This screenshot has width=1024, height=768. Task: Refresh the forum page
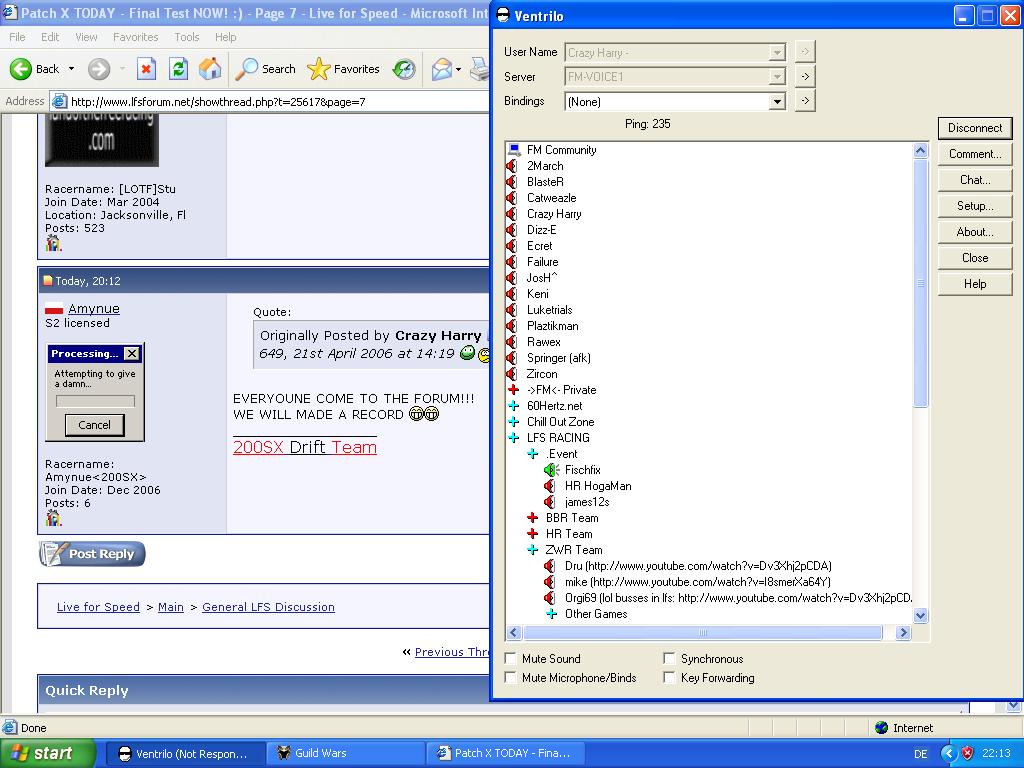[178, 69]
